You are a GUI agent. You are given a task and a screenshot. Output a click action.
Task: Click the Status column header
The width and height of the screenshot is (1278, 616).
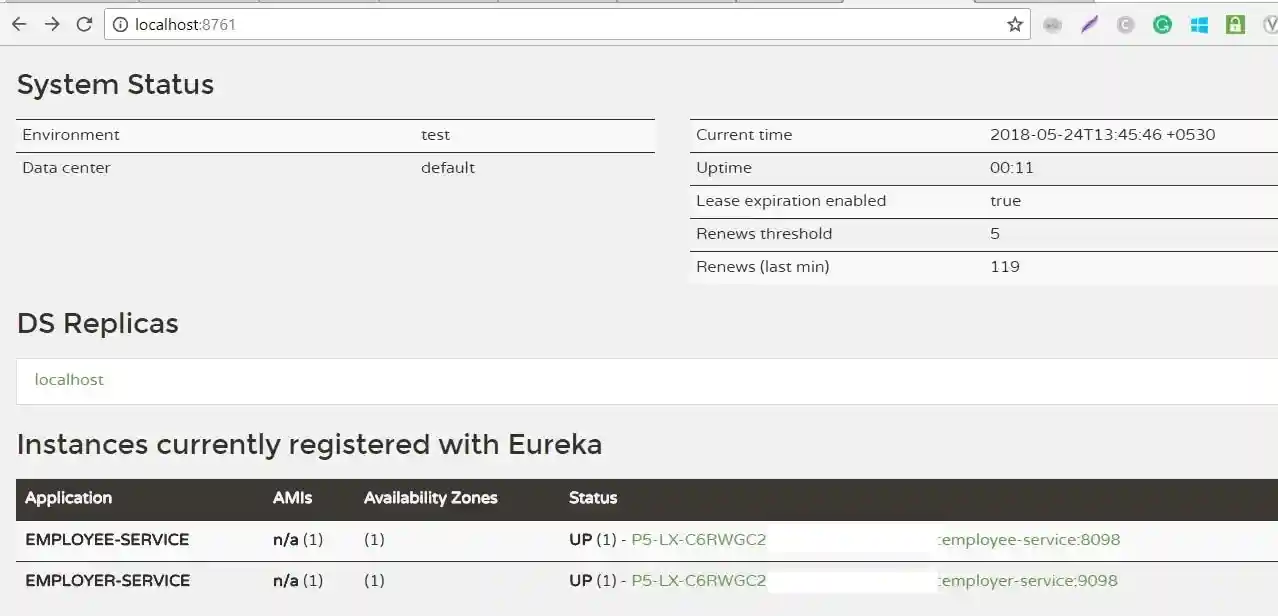[593, 498]
